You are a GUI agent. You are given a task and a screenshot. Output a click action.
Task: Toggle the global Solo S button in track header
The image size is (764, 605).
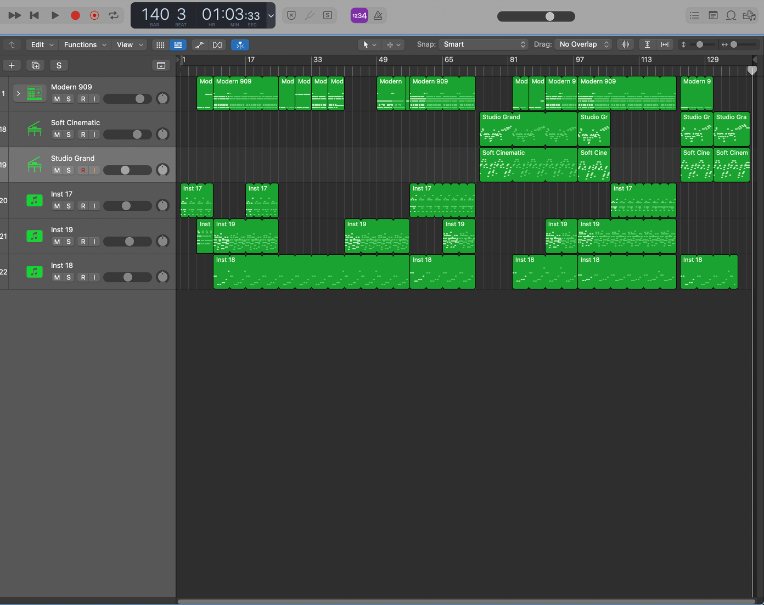pos(59,65)
